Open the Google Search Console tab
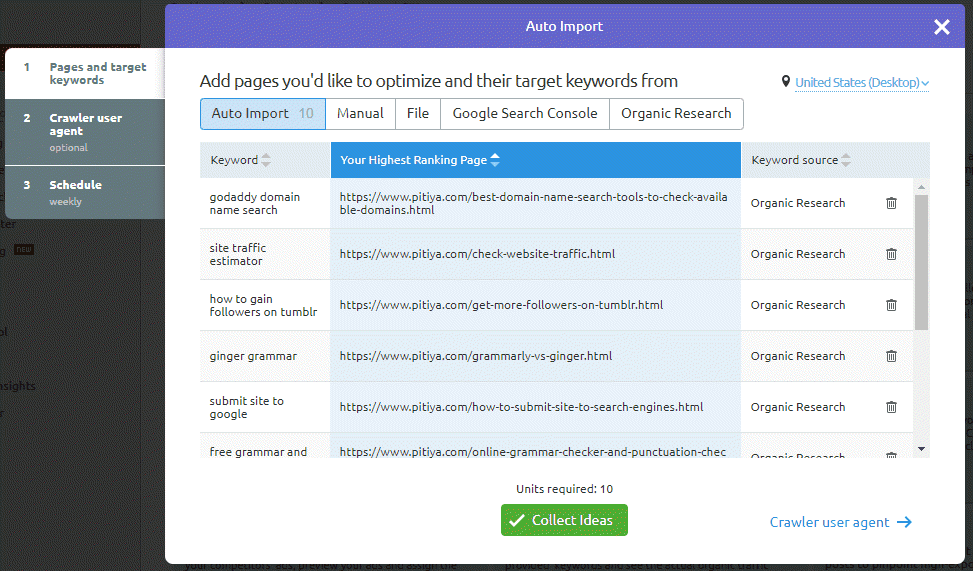Viewport: 973px width, 571px height. 525,114
